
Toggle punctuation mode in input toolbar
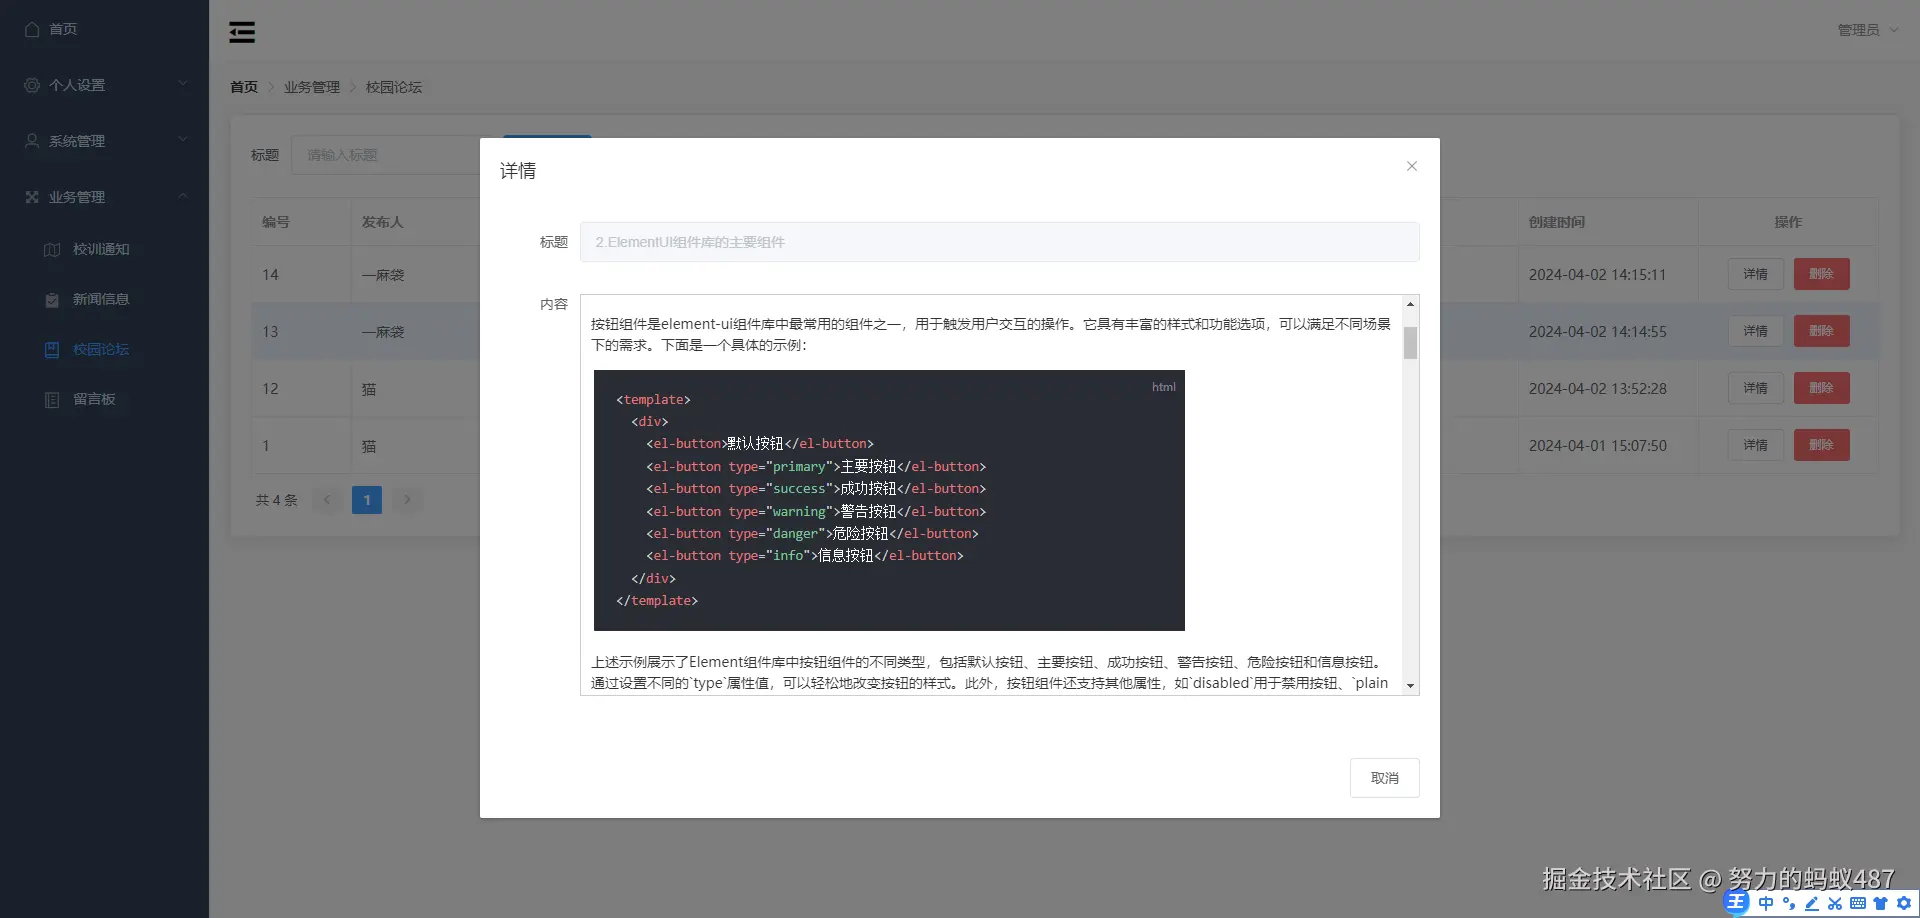[x=1789, y=903]
